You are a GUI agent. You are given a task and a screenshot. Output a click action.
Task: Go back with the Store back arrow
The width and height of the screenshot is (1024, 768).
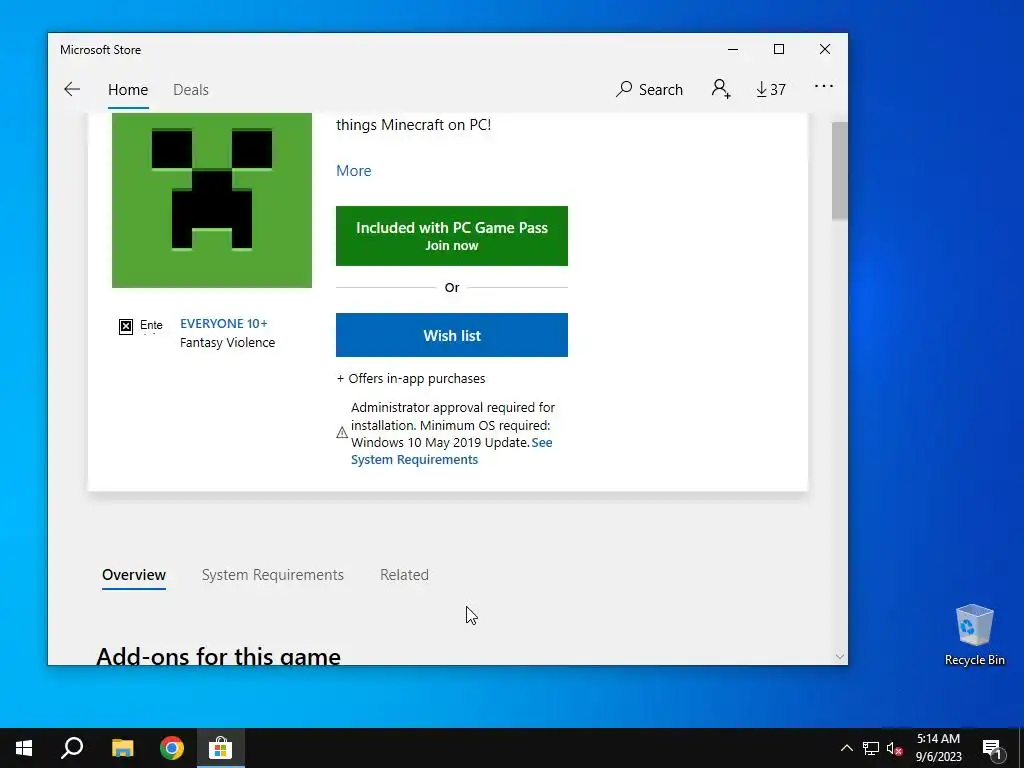pos(72,89)
